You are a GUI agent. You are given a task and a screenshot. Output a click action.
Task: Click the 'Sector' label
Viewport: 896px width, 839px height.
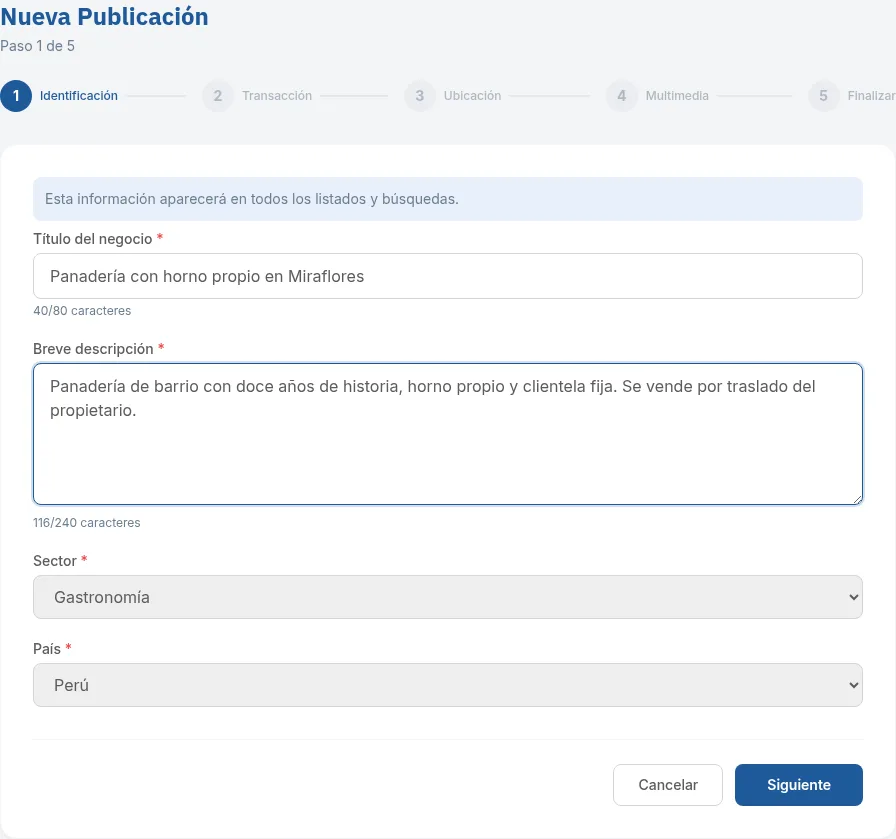pyautogui.click(x=55, y=561)
